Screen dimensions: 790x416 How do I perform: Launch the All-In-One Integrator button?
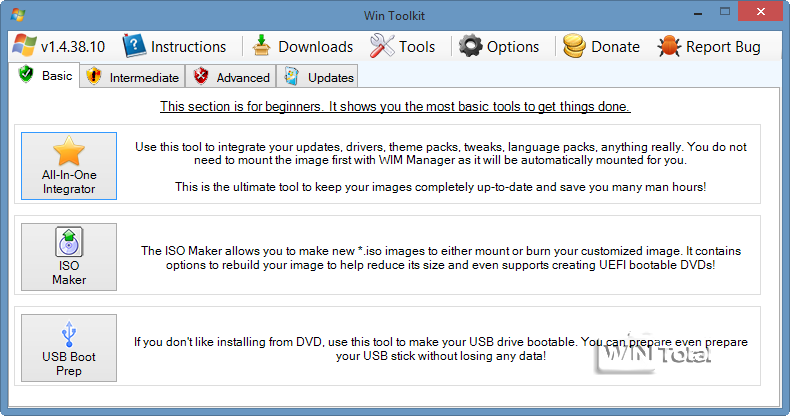(69, 166)
